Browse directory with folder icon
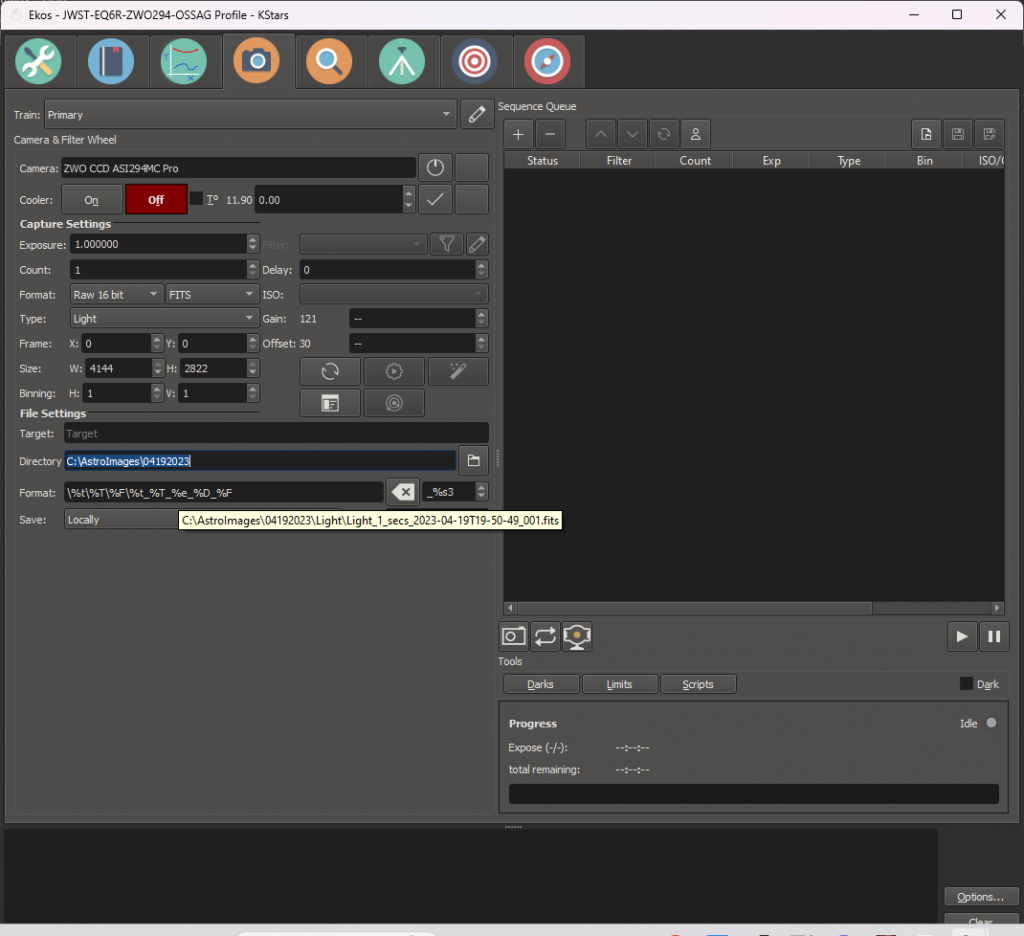Viewport: 1024px width, 936px height. pos(473,460)
